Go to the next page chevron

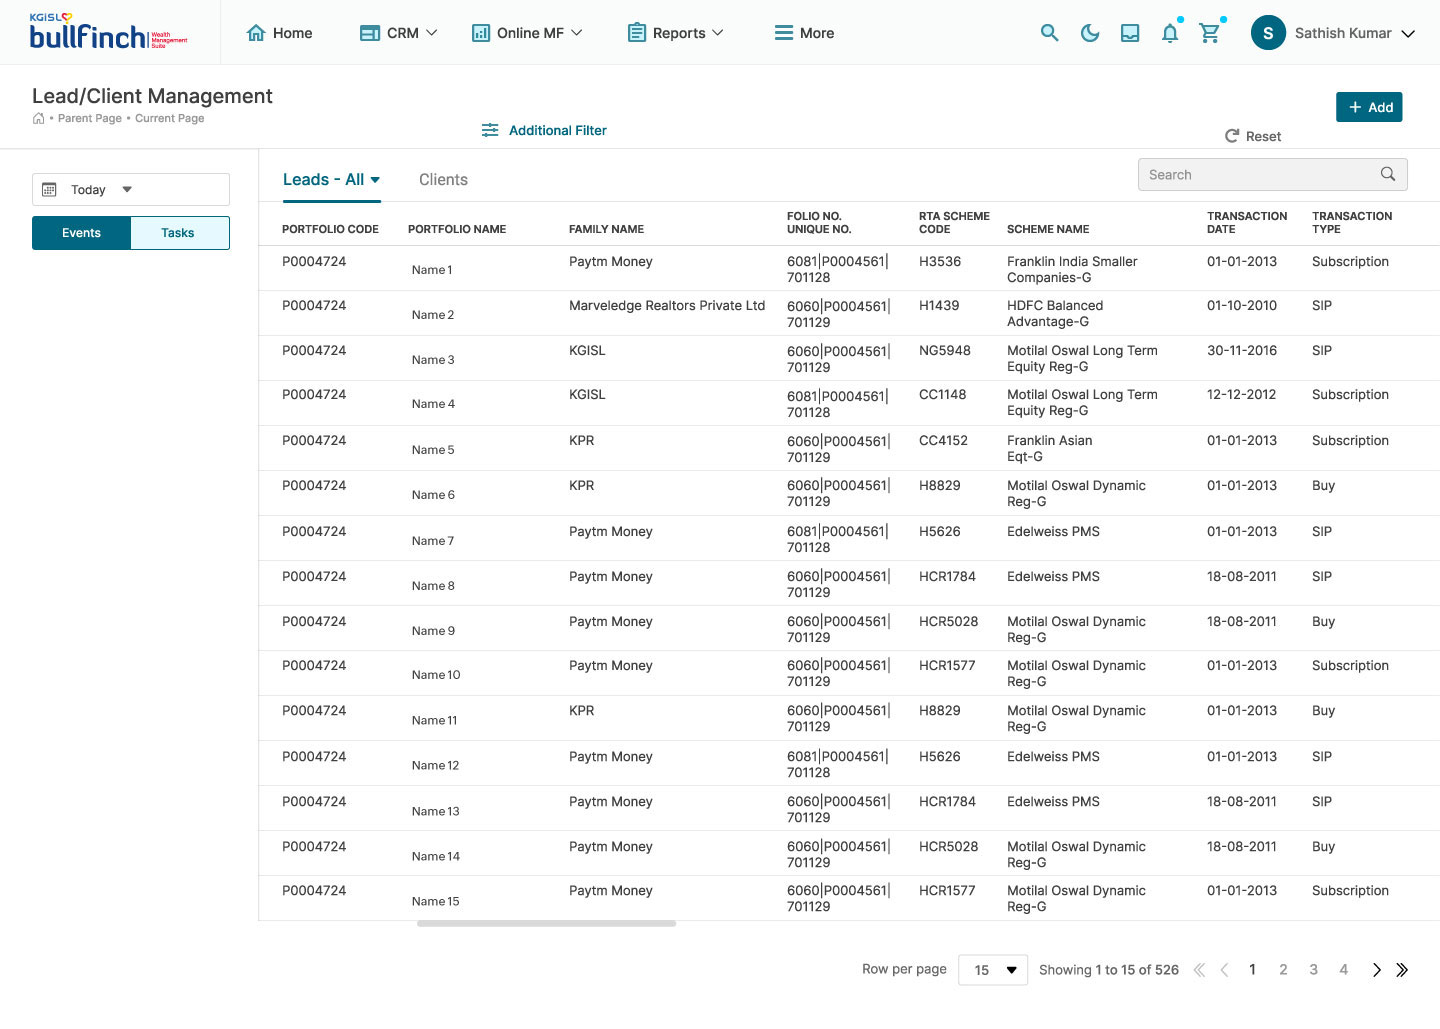(x=1376, y=970)
